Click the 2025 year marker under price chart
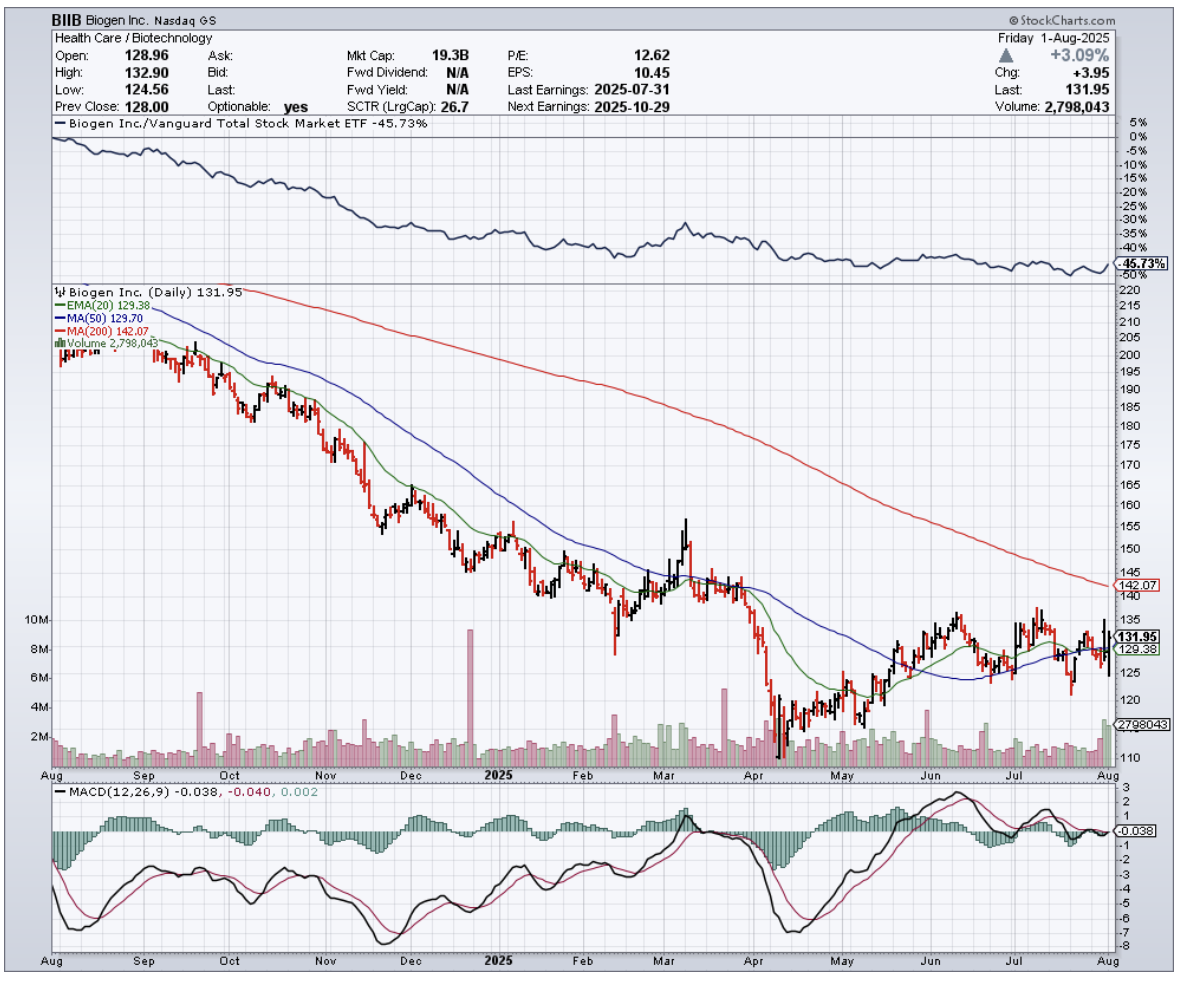The width and height of the screenshot is (1178, 982). pos(497,773)
